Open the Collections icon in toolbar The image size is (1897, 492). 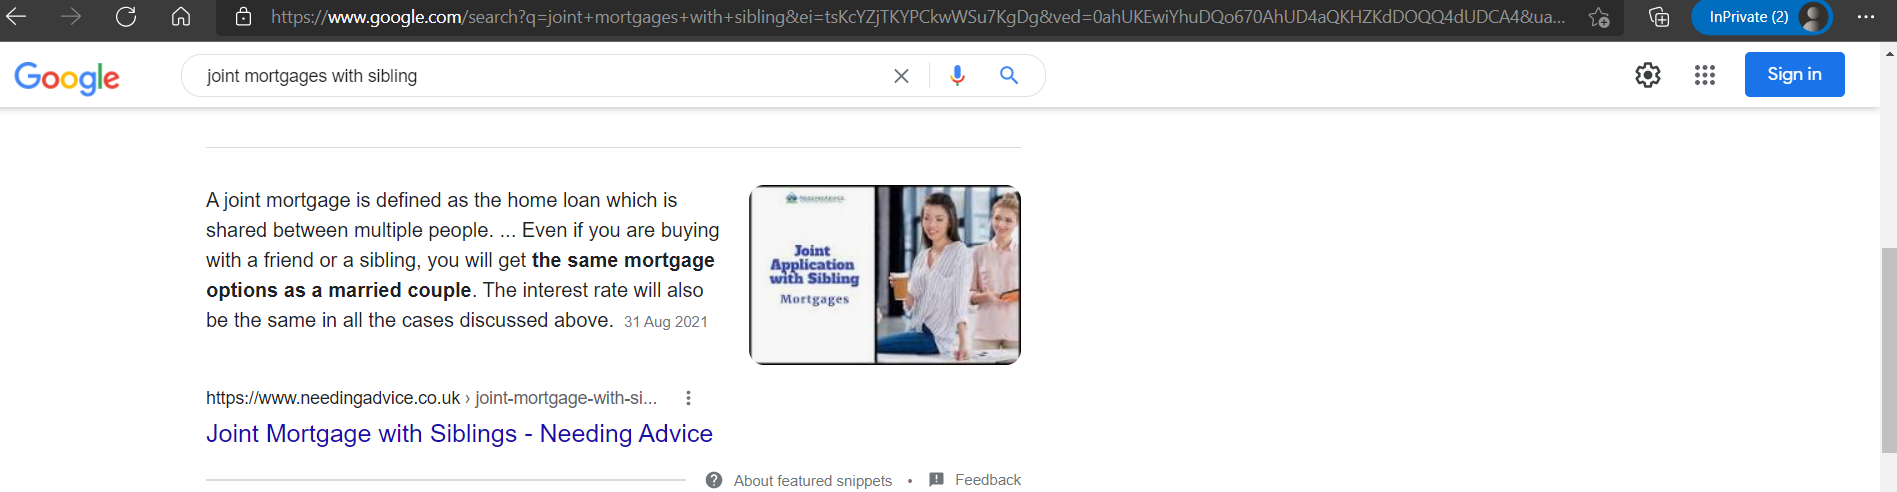click(x=1659, y=17)
